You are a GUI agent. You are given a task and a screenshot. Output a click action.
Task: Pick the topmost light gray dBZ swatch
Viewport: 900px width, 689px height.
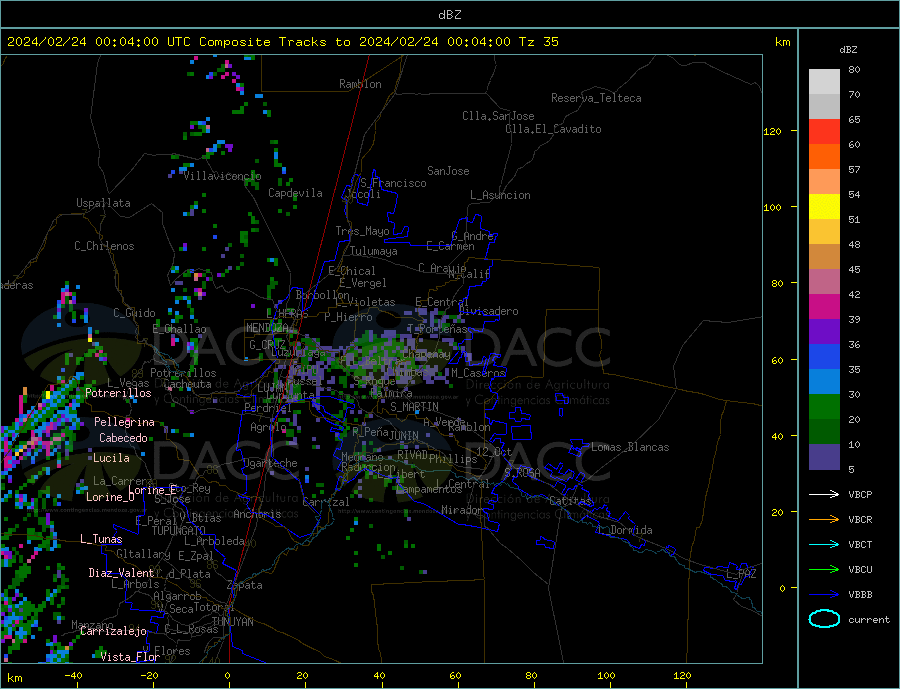click(824, 82)
